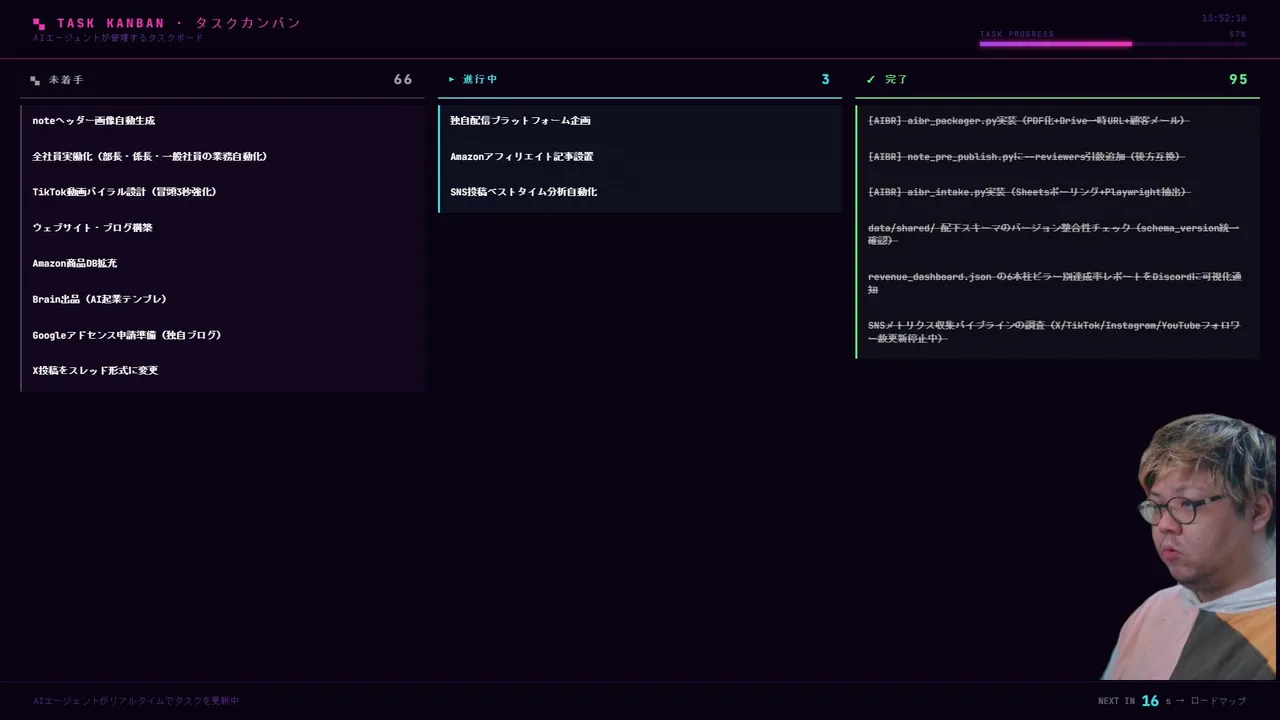The height and width of the screenshot is (720, 1280).
Task: Open the Googleアドセンス申請準備 card
Action: 222,335
